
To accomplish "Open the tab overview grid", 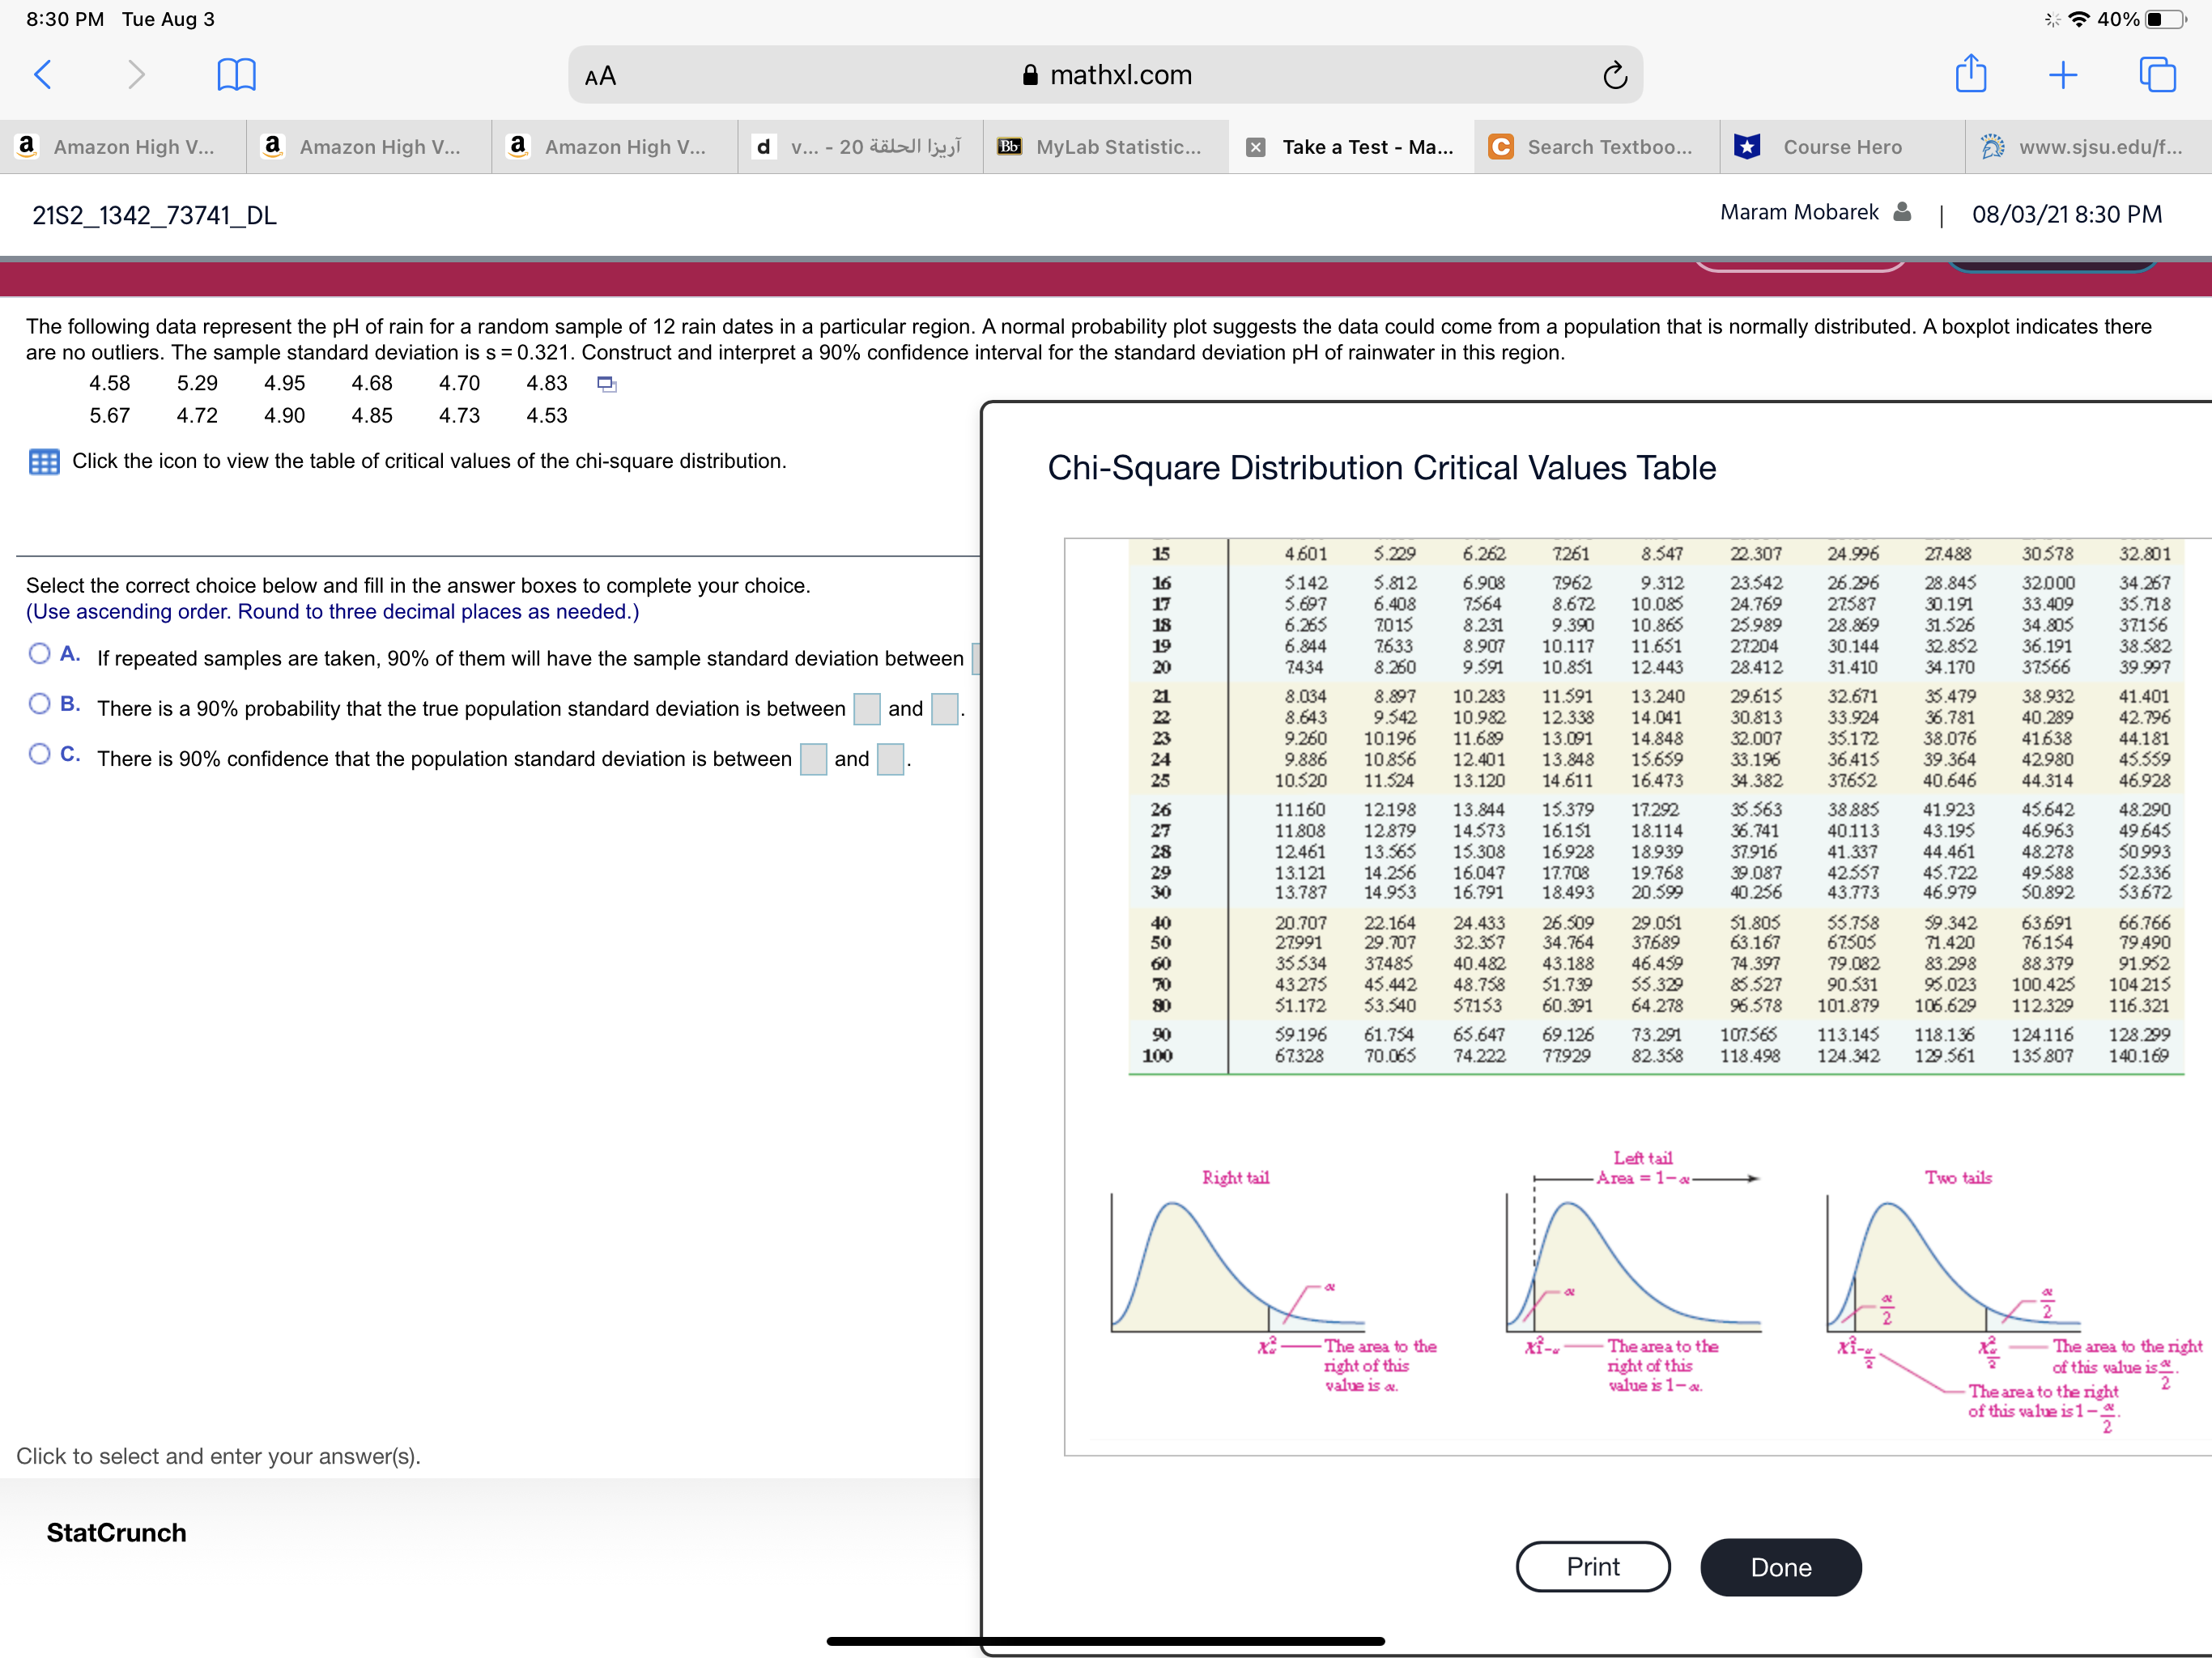I will (2157, 74).
